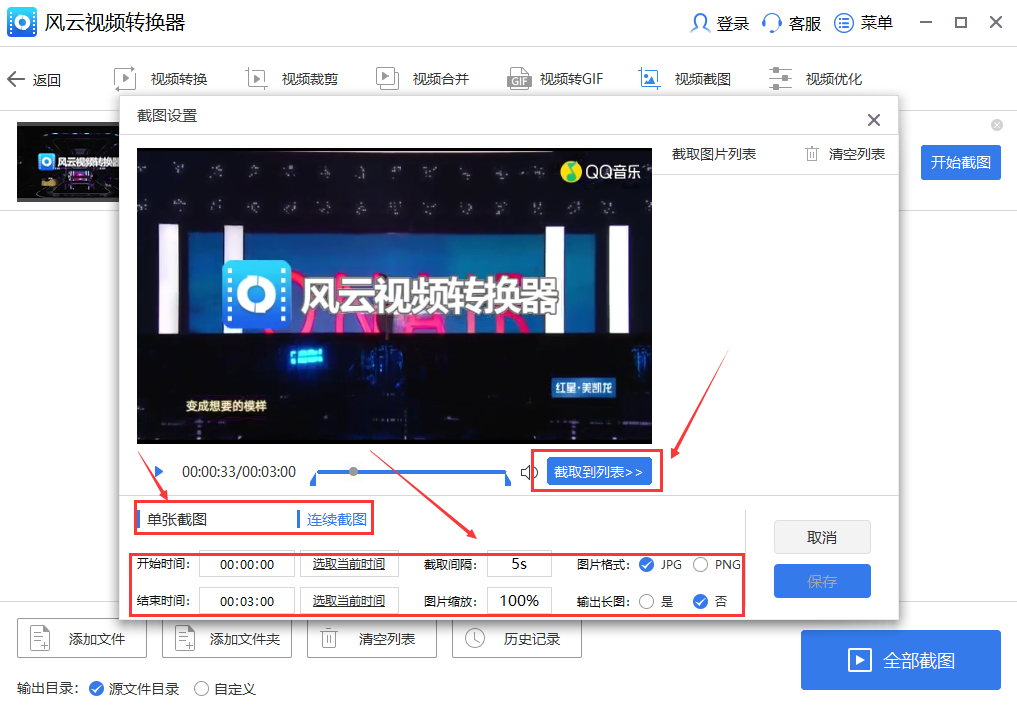Click the 截取间隔 5s field
The image size is (1017, 715).
tap(519, 564)
